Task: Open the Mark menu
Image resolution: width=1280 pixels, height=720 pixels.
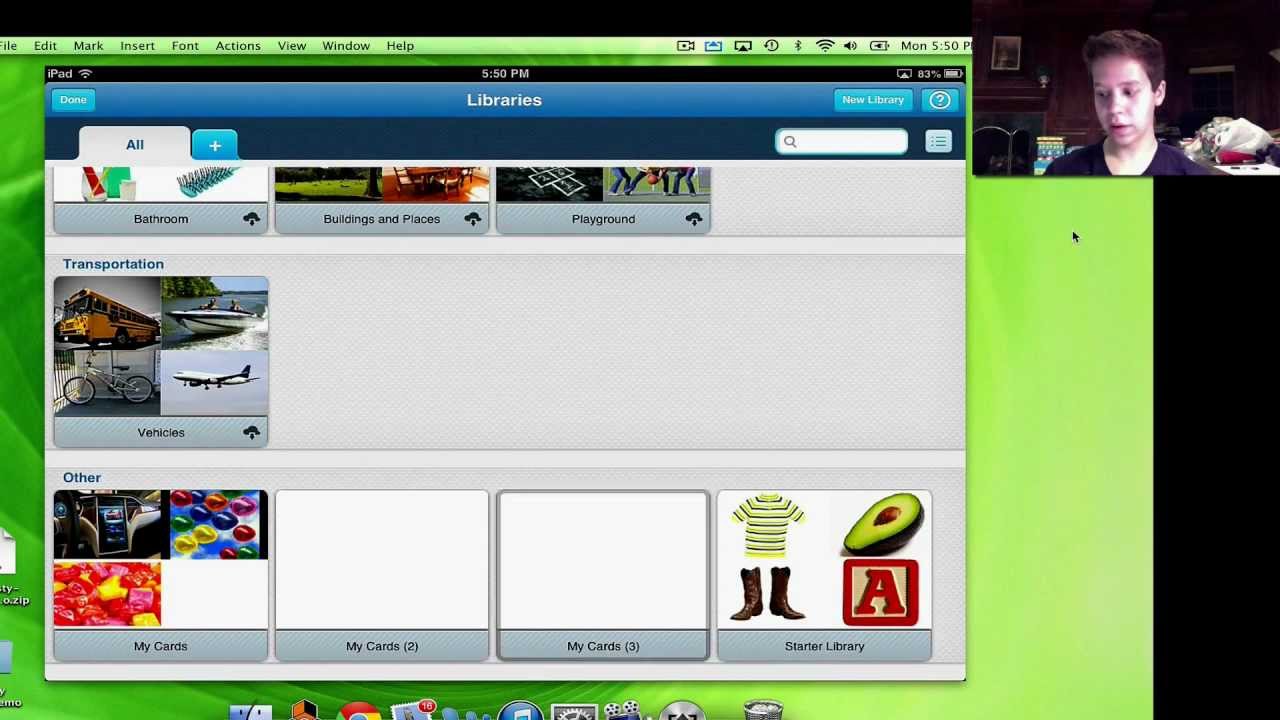Action: point(88,46)
